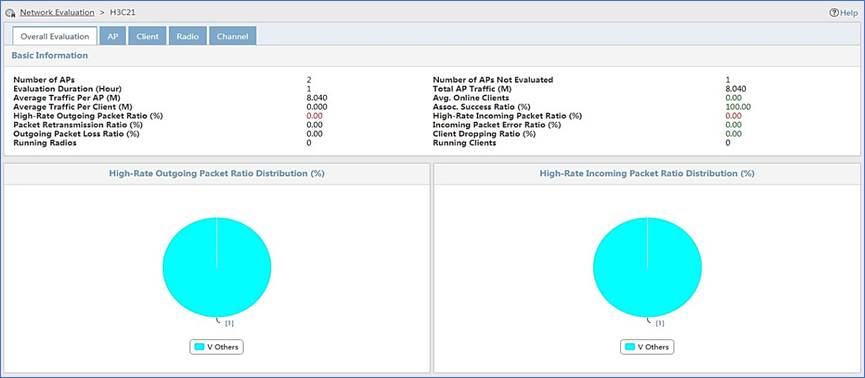Switch to the Overall Evaluation tab
This screenshot has width=865, height=378.
click(x=55, y=36)
